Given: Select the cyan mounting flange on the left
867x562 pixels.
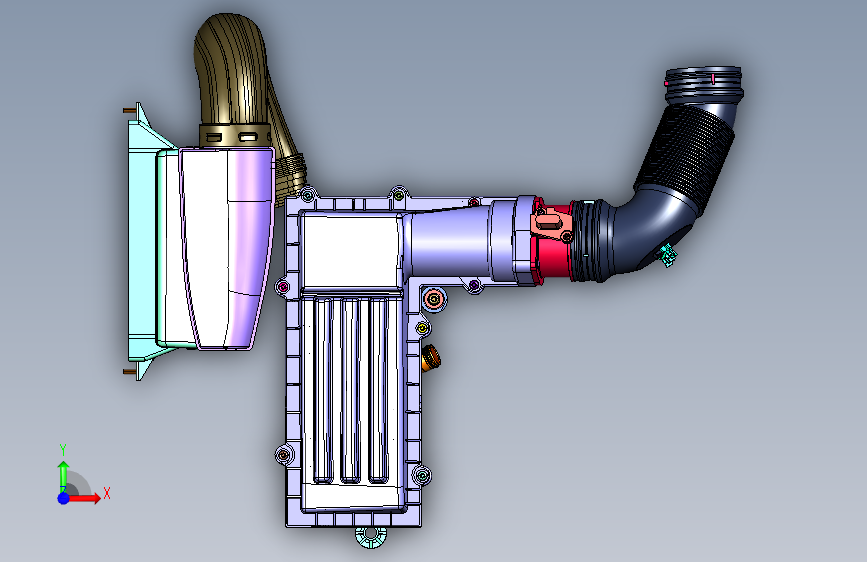Looking at the screenshot, I should [143, 241].
